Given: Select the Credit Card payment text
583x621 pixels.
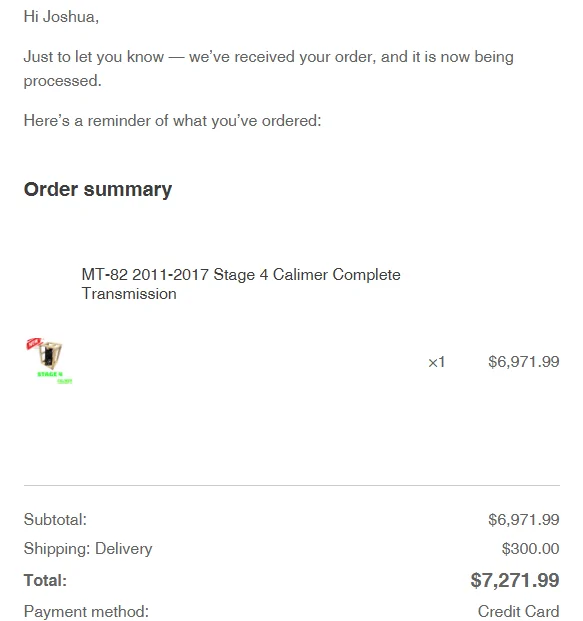Looking at the screenshot, I should coord(518,611).
